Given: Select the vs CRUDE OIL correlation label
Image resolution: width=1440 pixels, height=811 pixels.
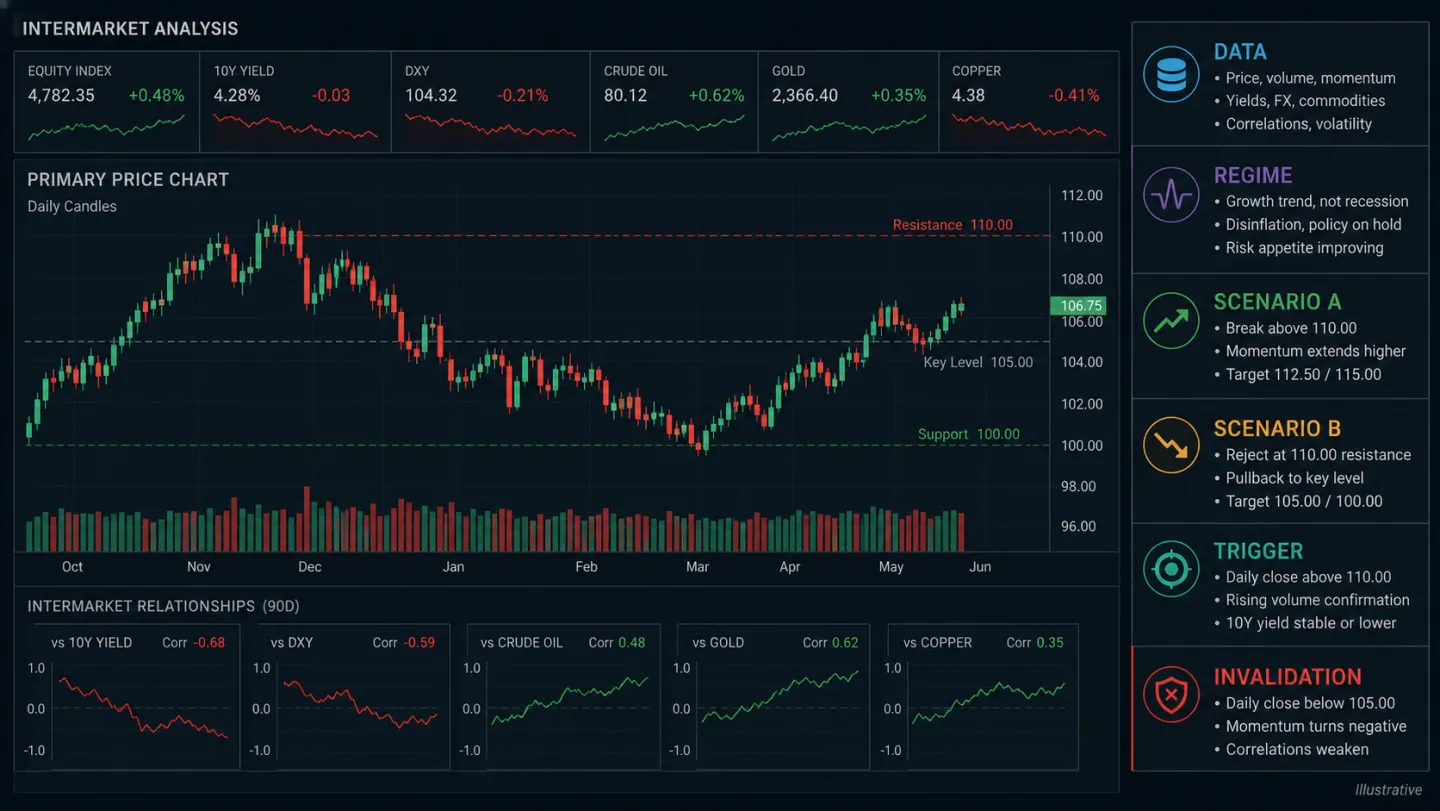Looking at the screenshot, I should [x=521, y=642].
